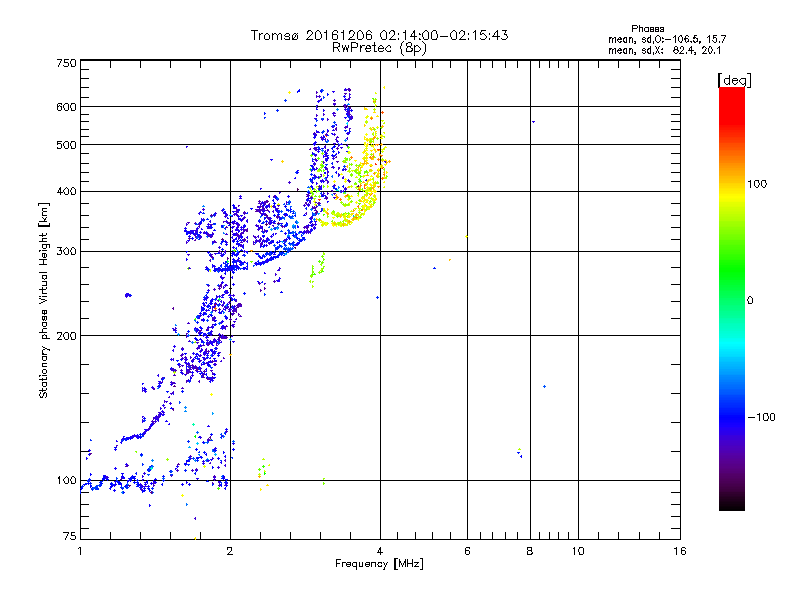This screenshot has width=800, height=600.
Task: Click the y-axis tick label '75'
Action: [70, 536]
